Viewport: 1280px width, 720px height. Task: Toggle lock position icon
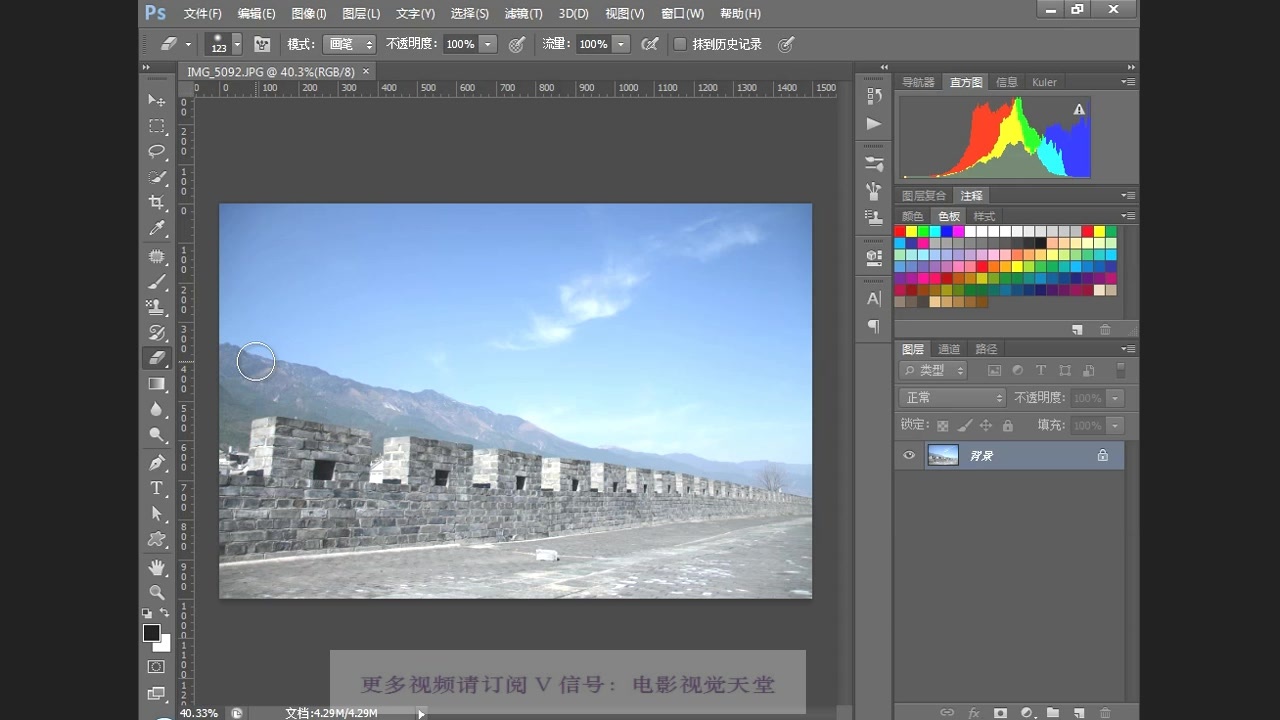point(986,425)
